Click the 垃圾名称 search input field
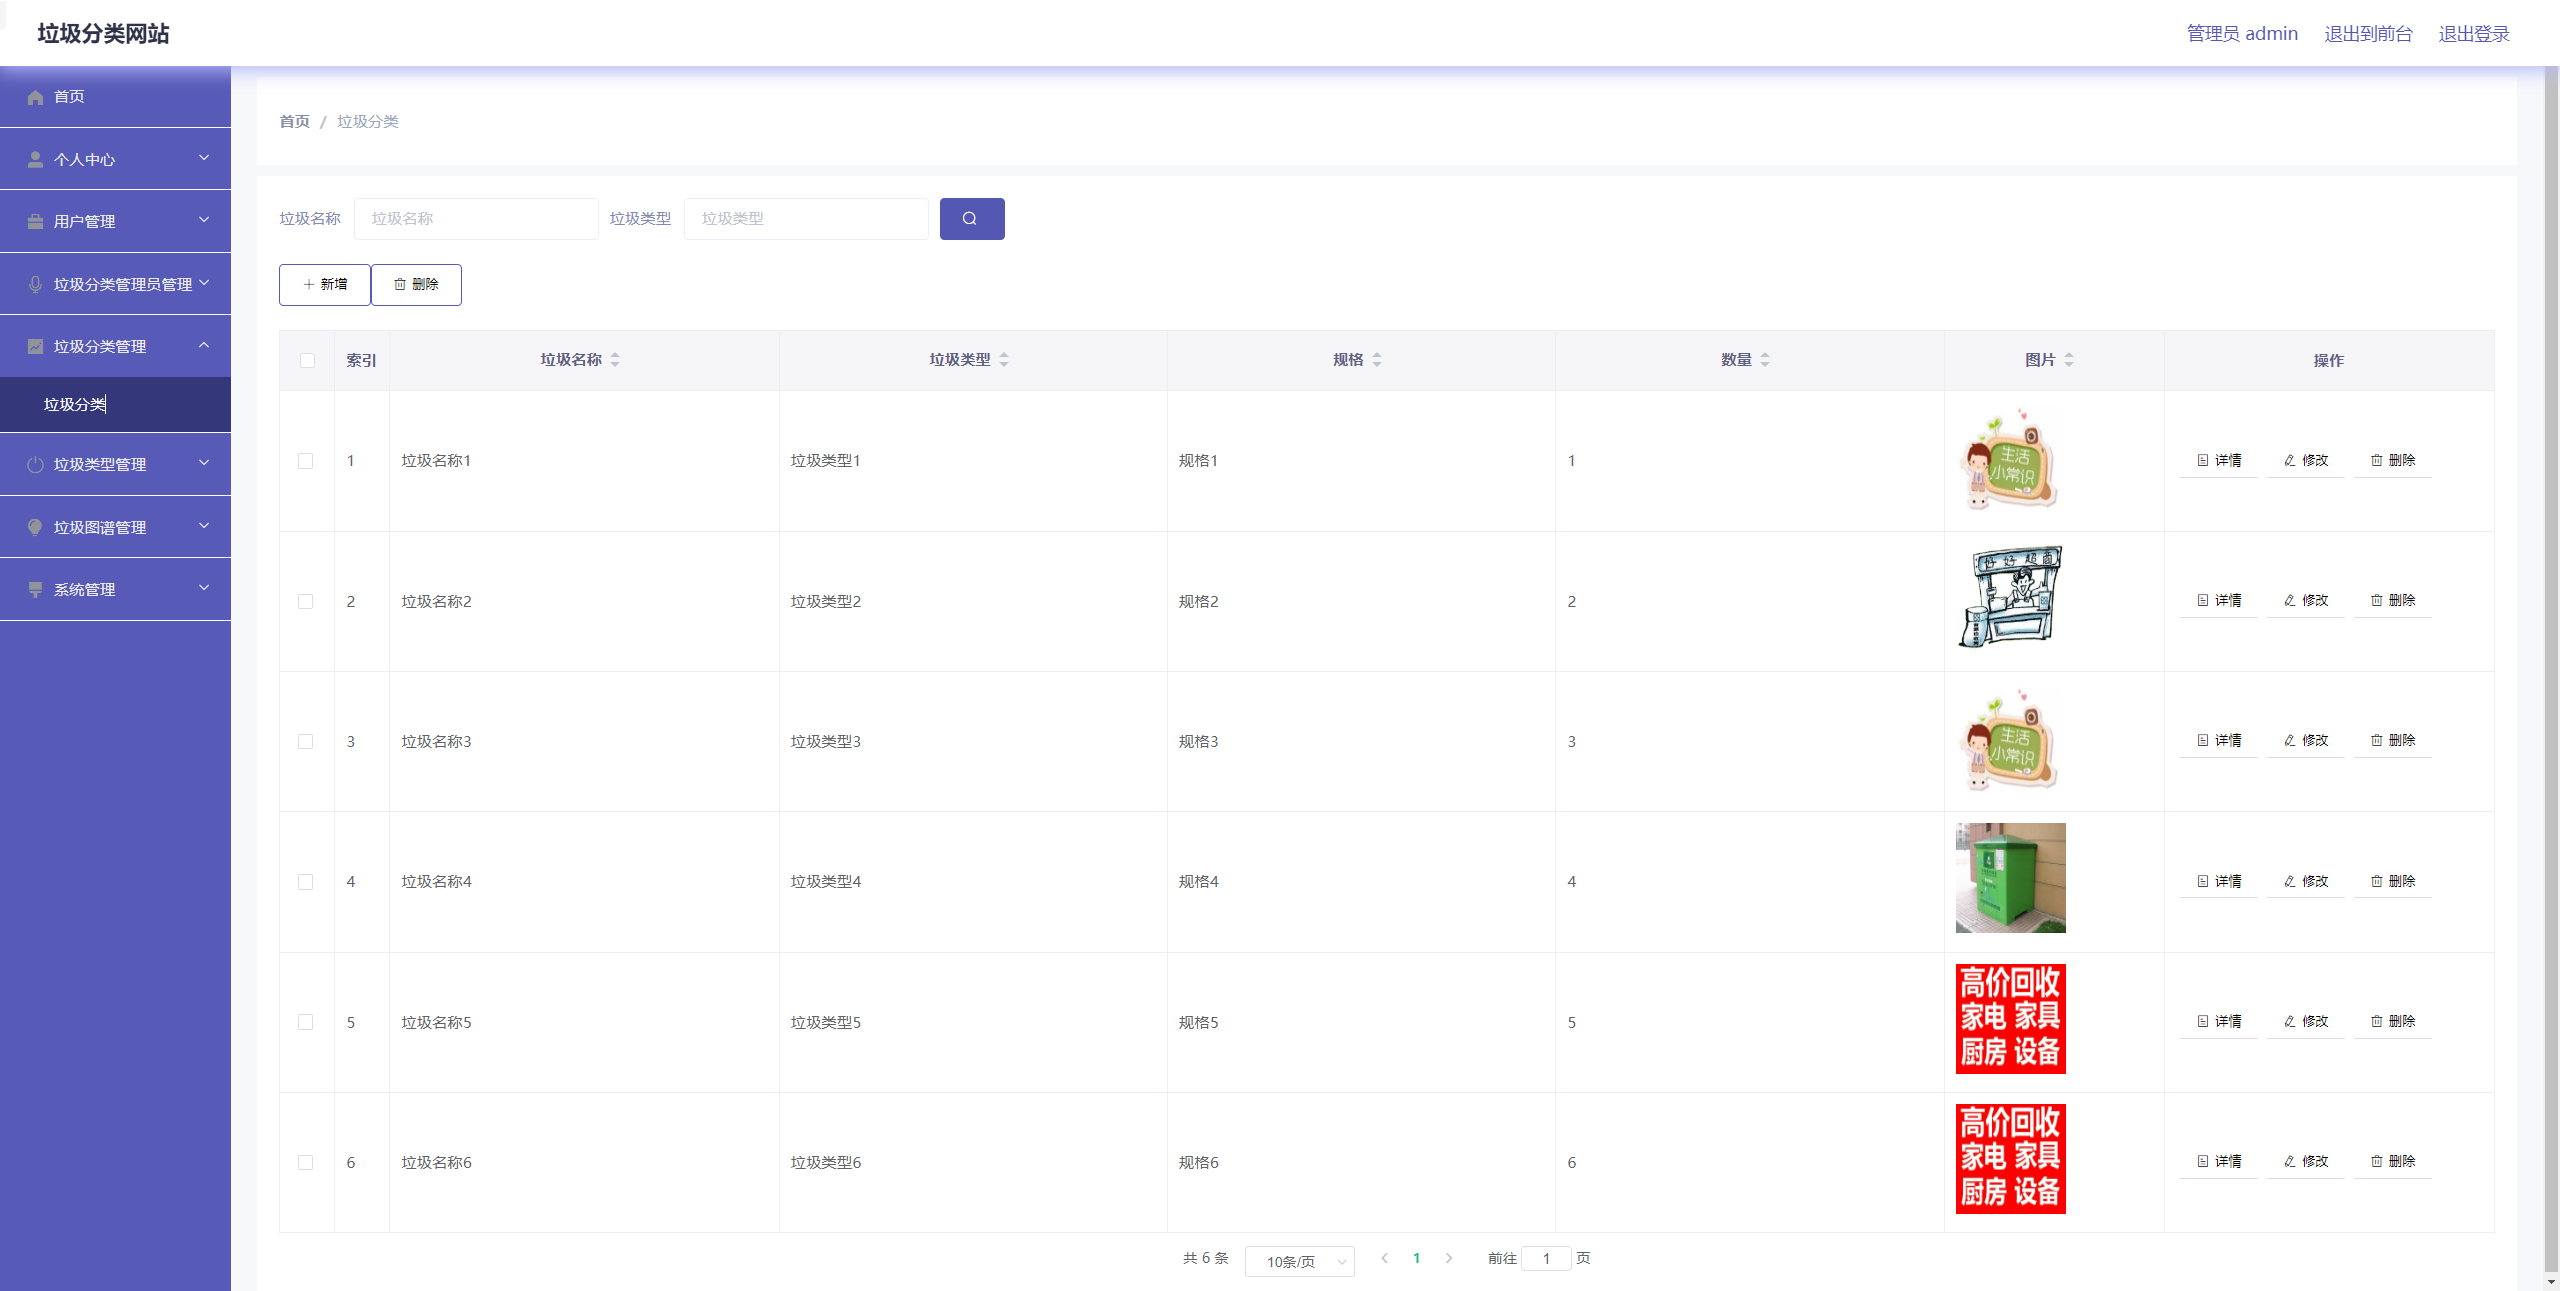The image size is (2560, 1291). pos(476,219)
